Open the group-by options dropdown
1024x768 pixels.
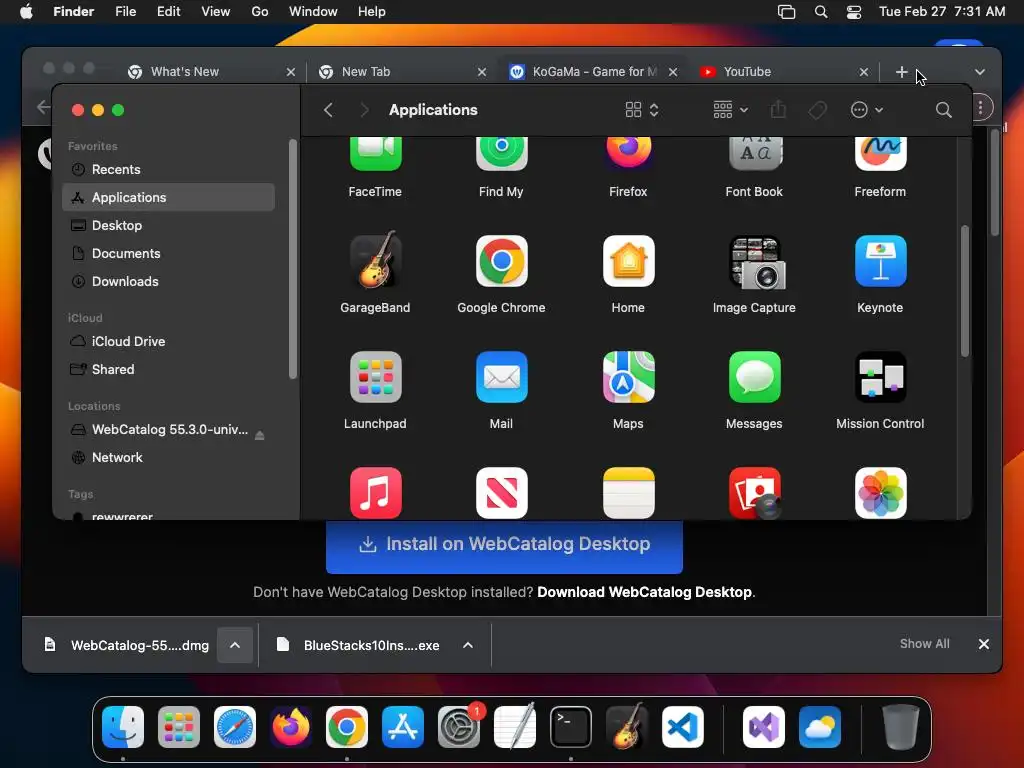pos(731,110)
